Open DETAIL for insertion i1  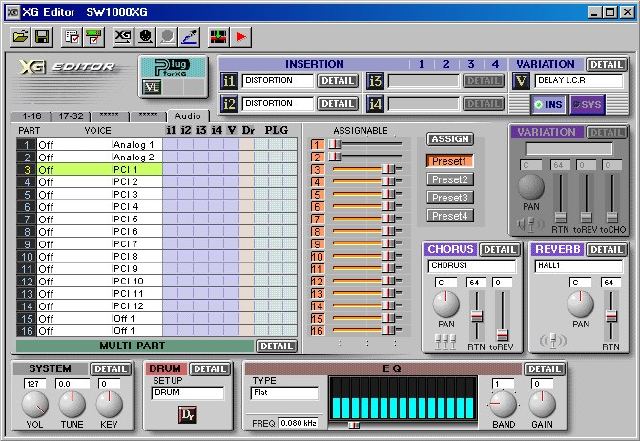pos(338,81)
